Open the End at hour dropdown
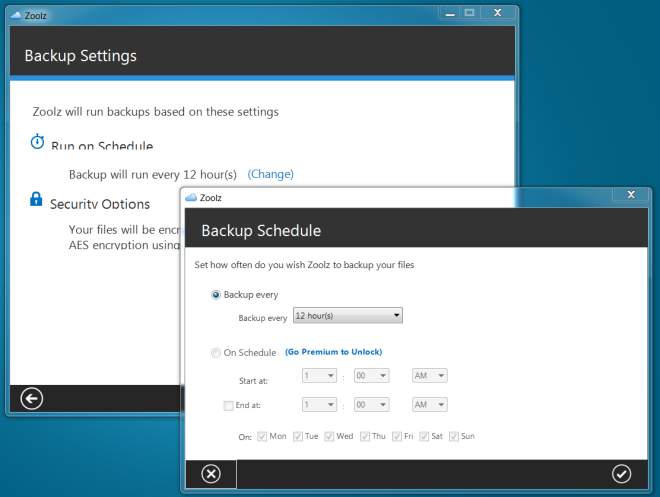 point(319,404)
